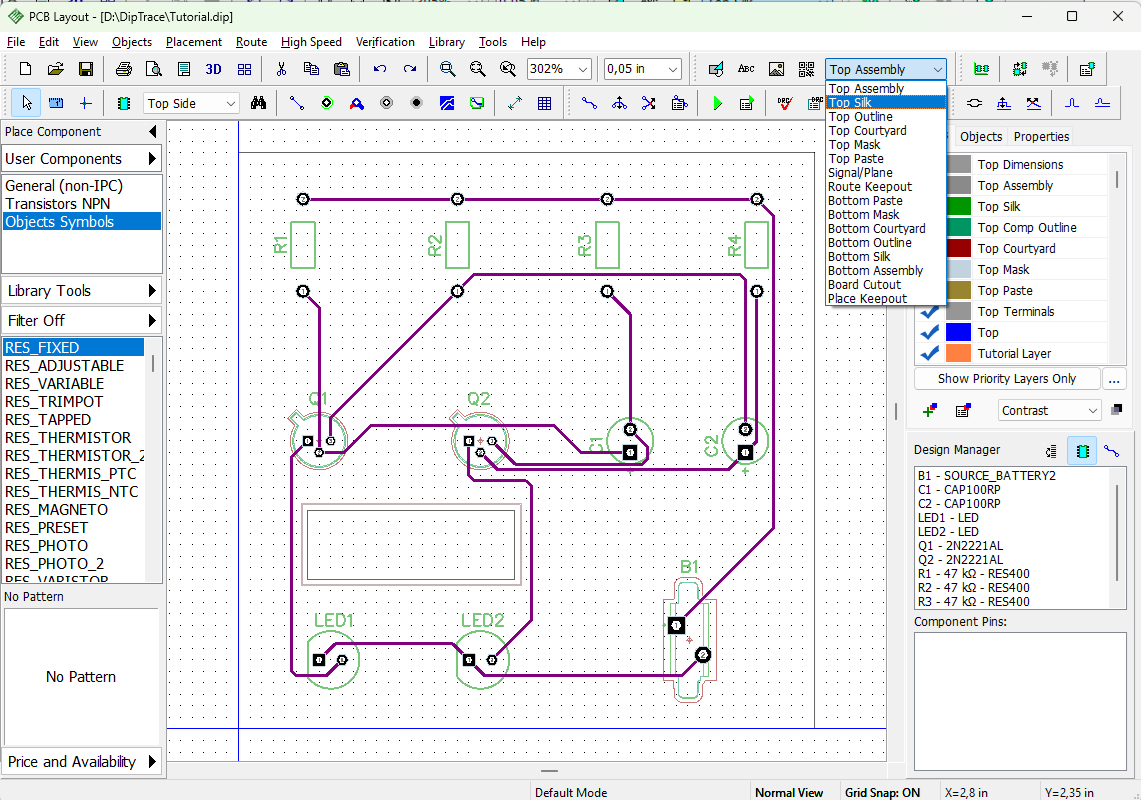Screen dimensions: 1141x800
Task: Toggle visibility checkmark for Tutorial Layer
Action: pyautogui.click(x=929, y=353)
